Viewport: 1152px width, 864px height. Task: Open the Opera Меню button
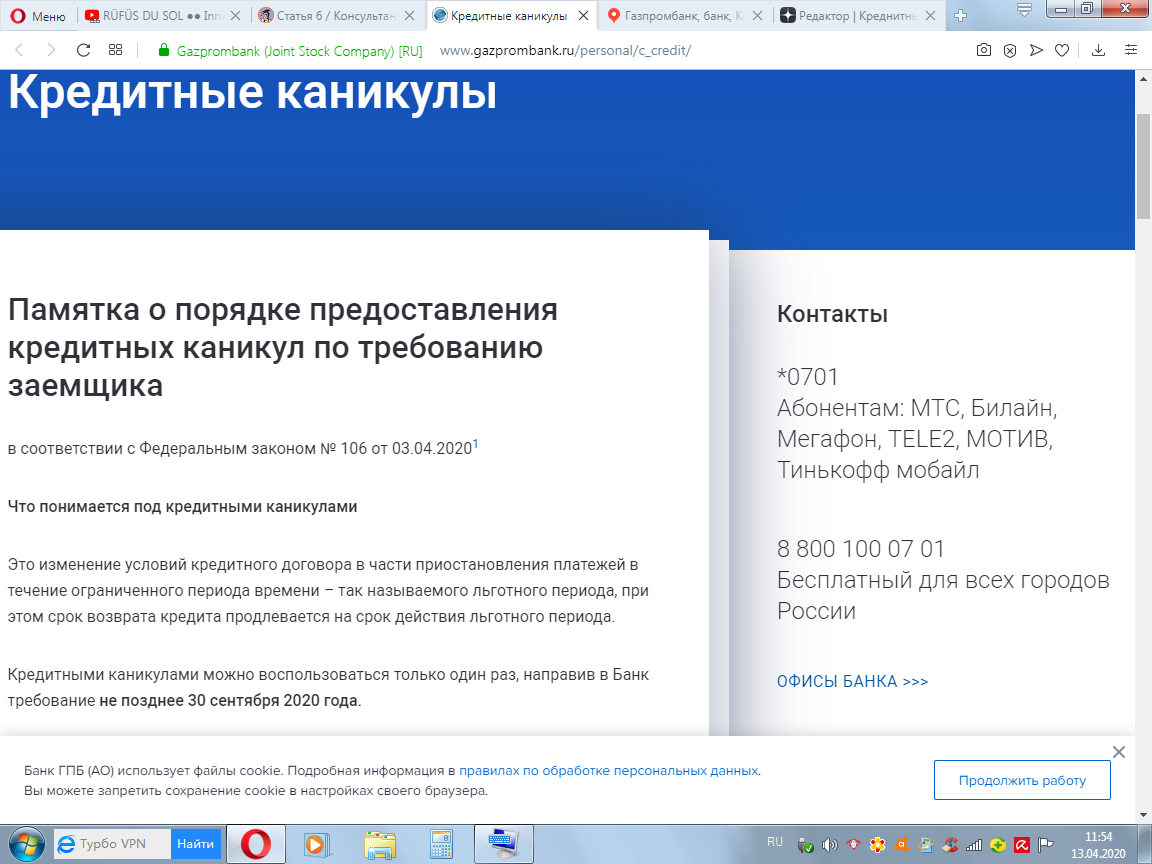click(37, 16)
